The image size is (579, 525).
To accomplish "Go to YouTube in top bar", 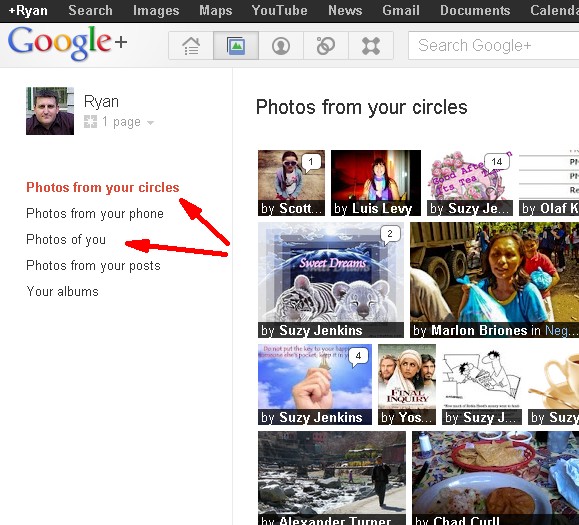I will tap(280, 10).
